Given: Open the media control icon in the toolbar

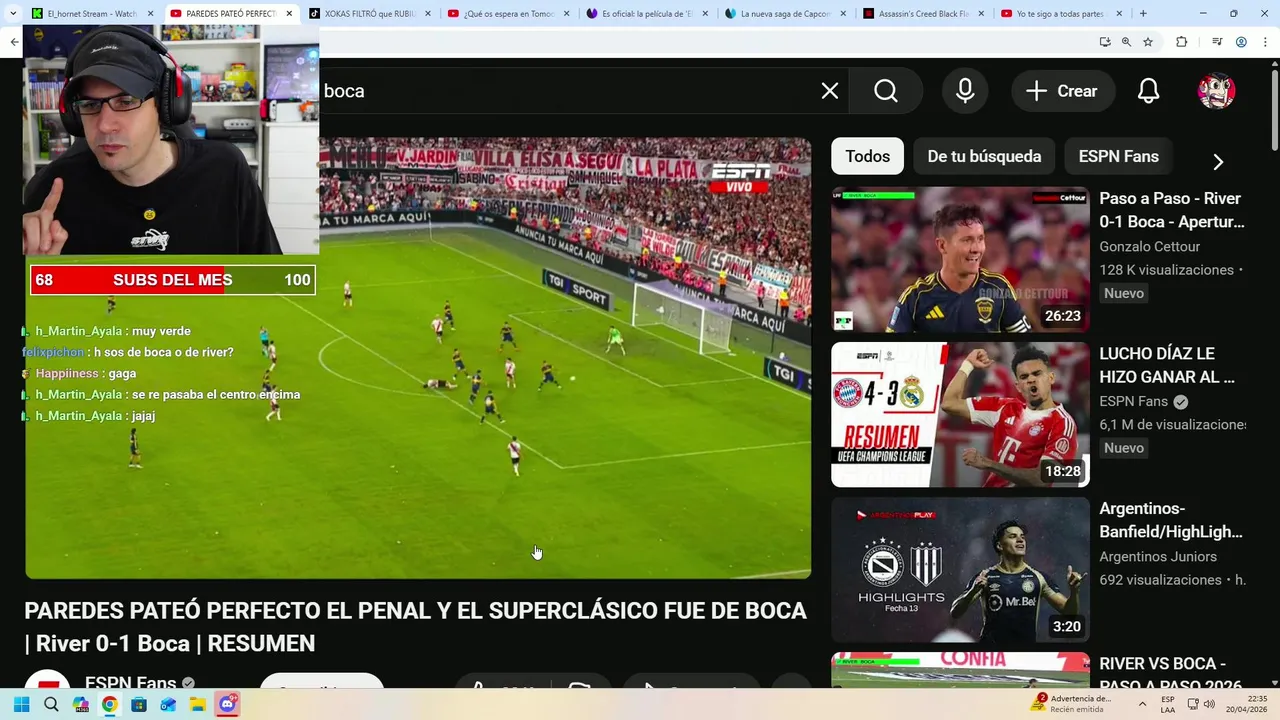Looking at the screenshot, I should [x=1217, y=42].
